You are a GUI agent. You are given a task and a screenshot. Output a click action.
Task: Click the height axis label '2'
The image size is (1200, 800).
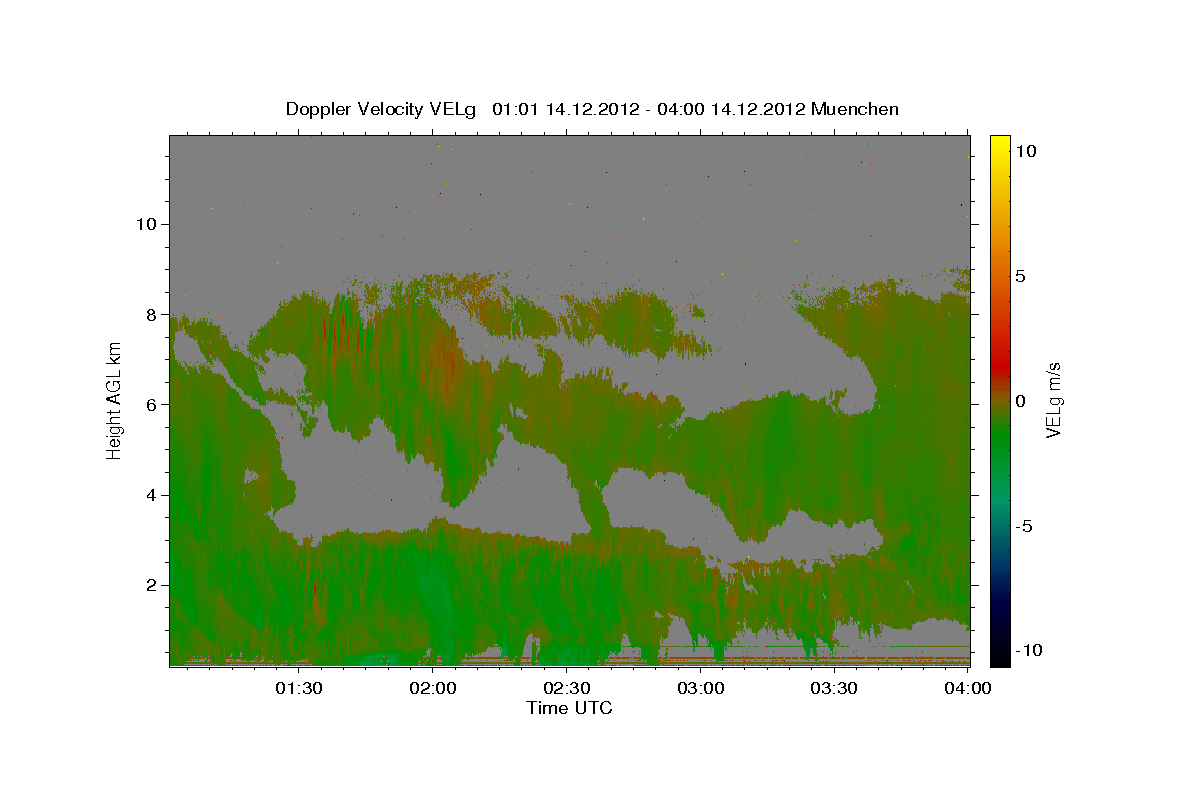[152, 585]
